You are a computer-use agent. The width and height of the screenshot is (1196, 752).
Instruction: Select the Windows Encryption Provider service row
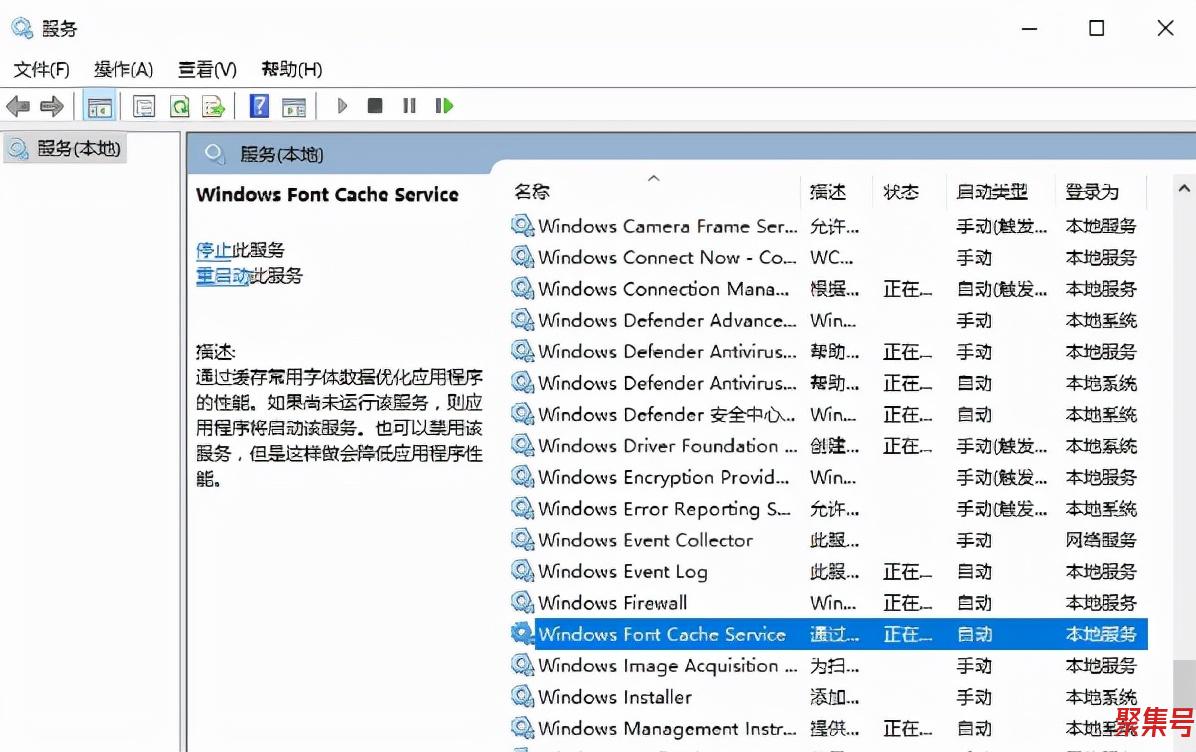click(828, 477)
